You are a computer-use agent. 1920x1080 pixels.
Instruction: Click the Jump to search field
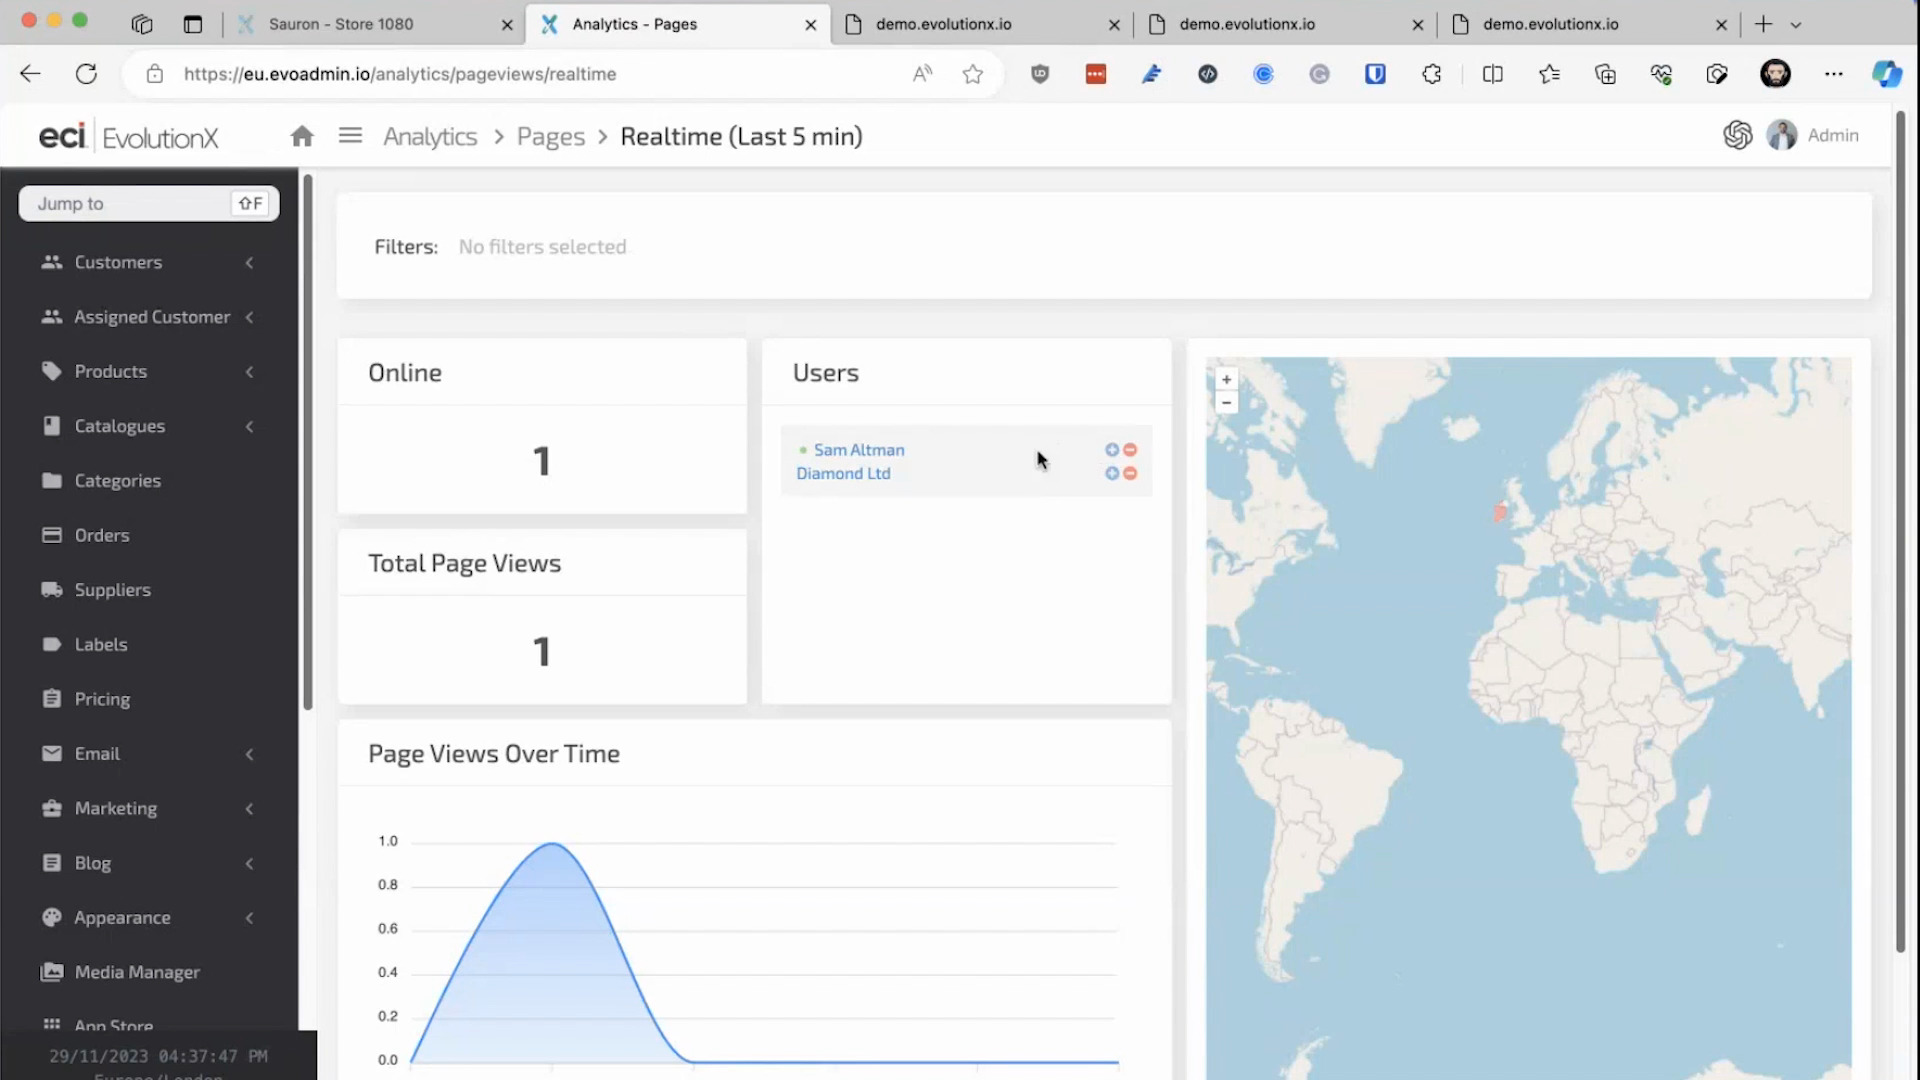click(130, 204)
